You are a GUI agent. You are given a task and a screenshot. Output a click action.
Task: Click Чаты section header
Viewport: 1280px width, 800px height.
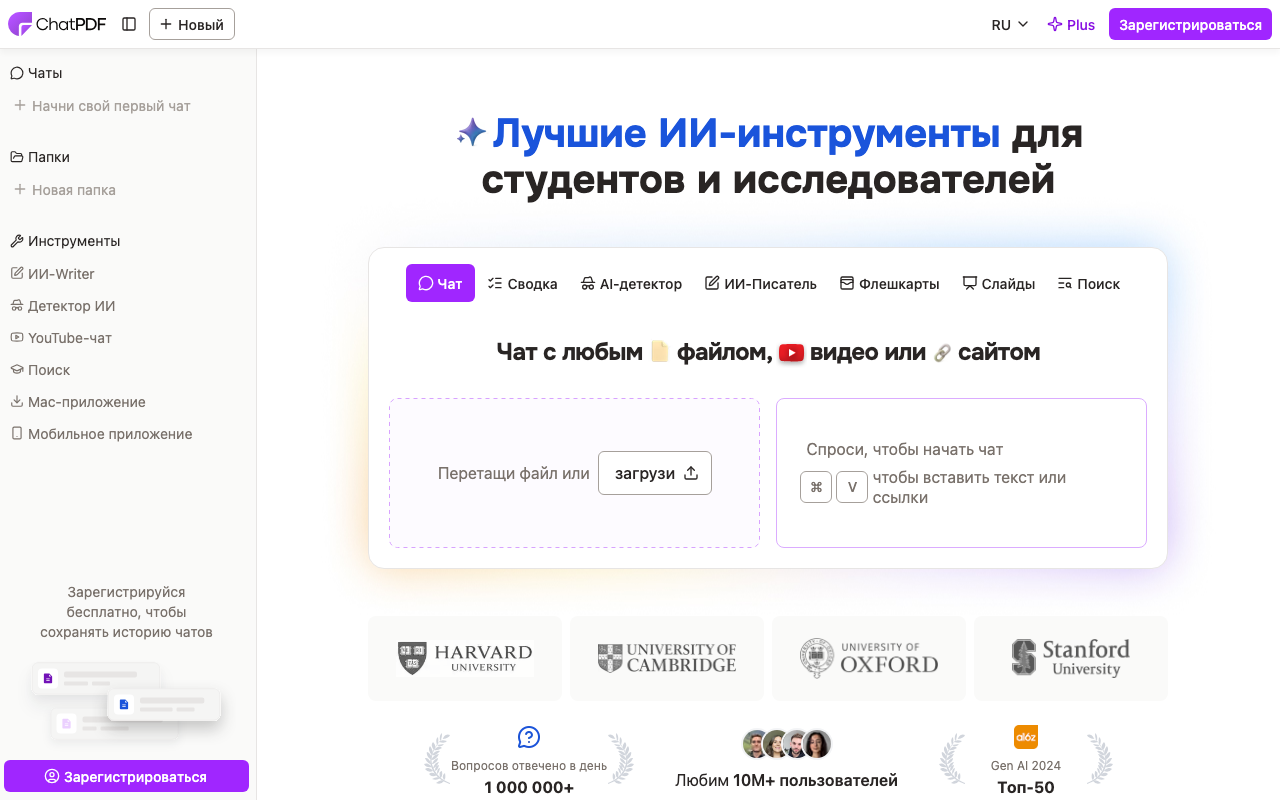click(x=36, y=73)
